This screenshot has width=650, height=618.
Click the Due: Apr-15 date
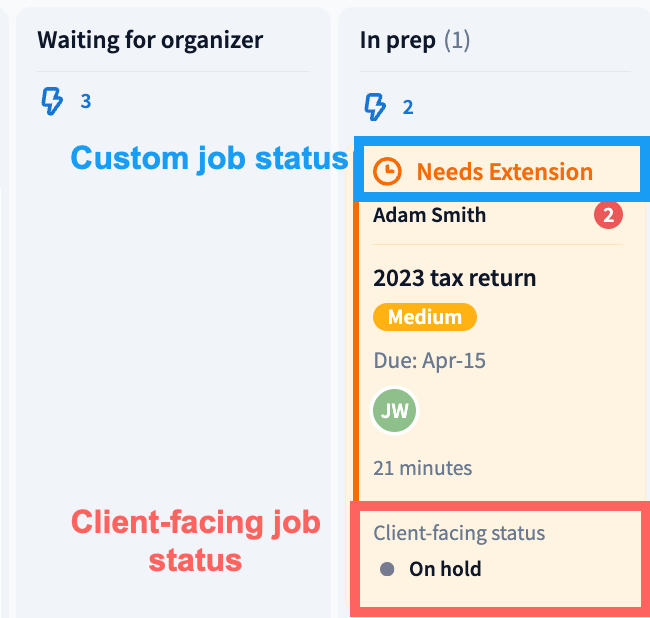(429, 360)
